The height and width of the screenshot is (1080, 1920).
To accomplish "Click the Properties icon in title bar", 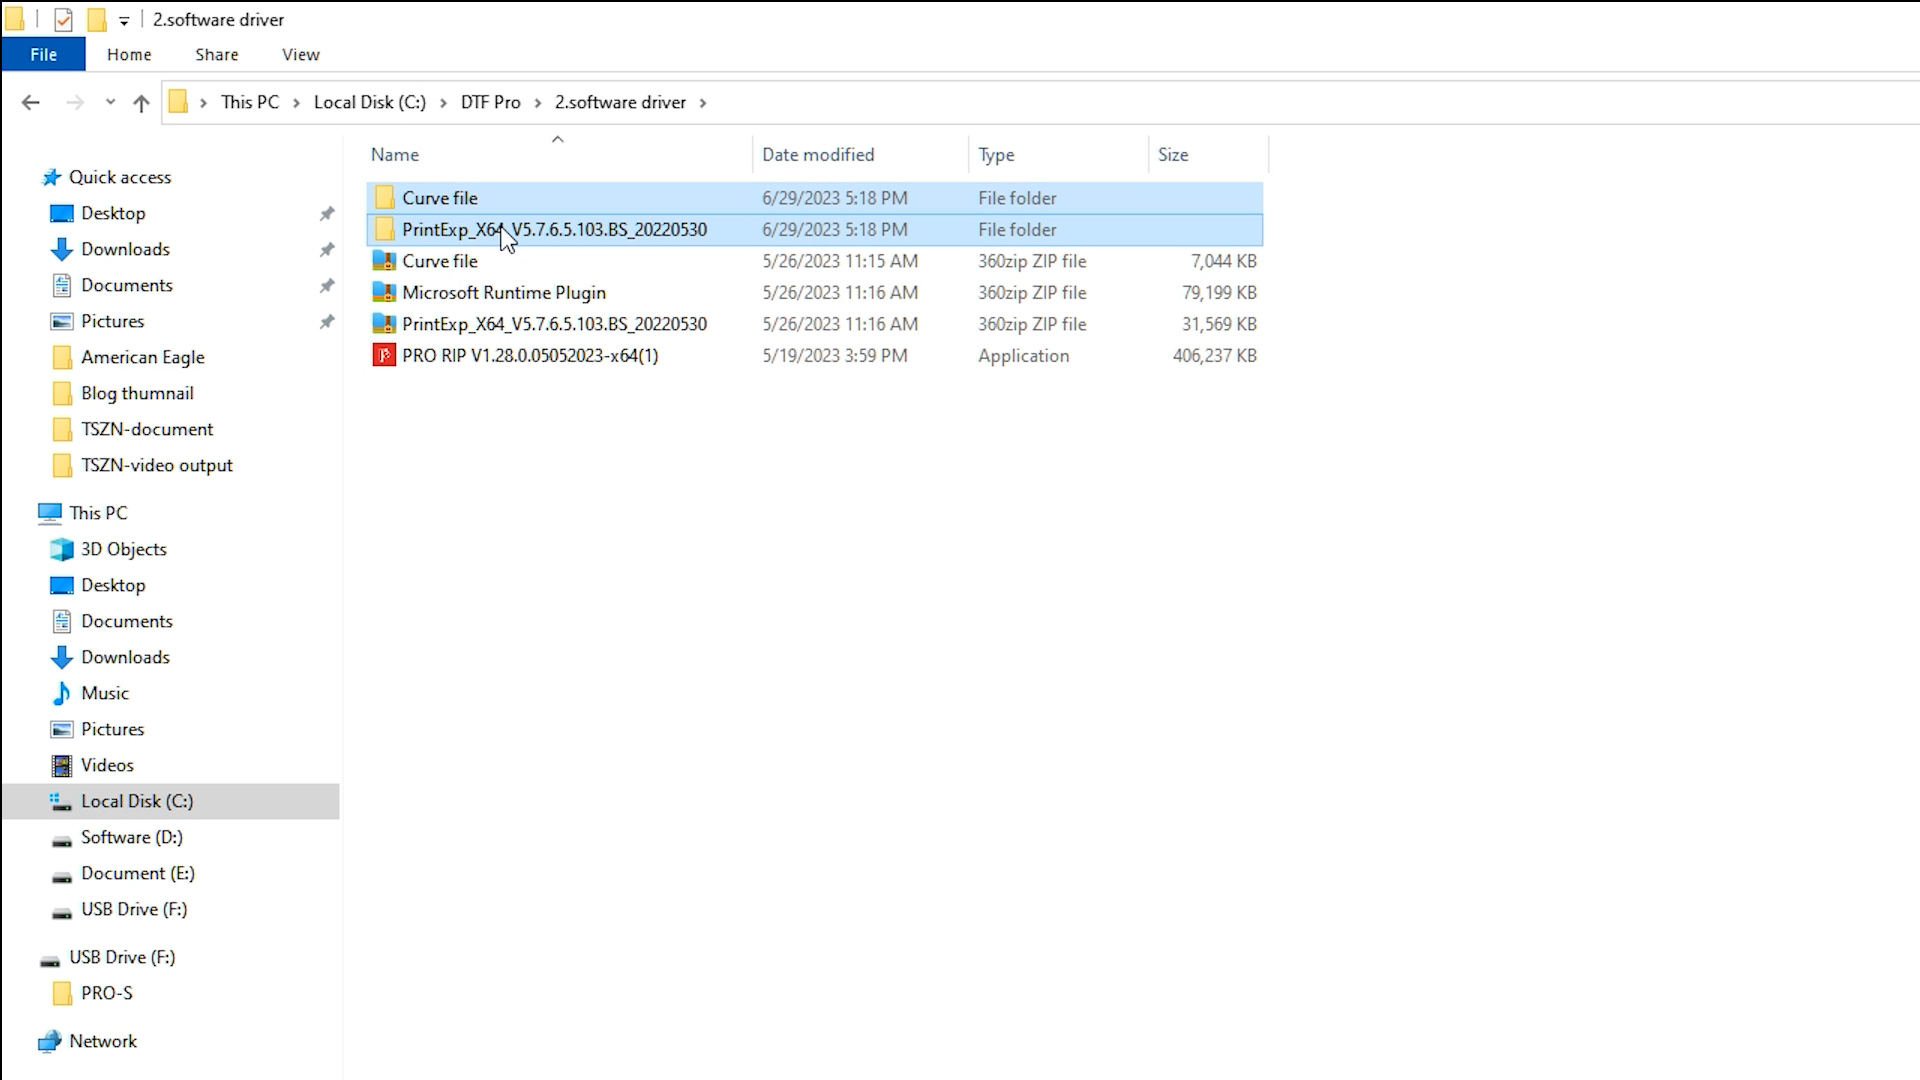I will (x=63, y=19).
